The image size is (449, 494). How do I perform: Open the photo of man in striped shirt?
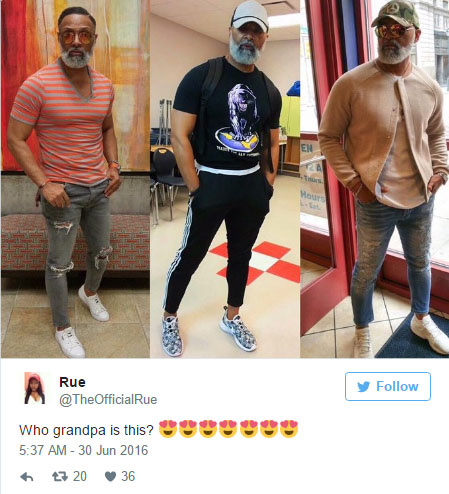pyautogui.click(x=75, y=179)
